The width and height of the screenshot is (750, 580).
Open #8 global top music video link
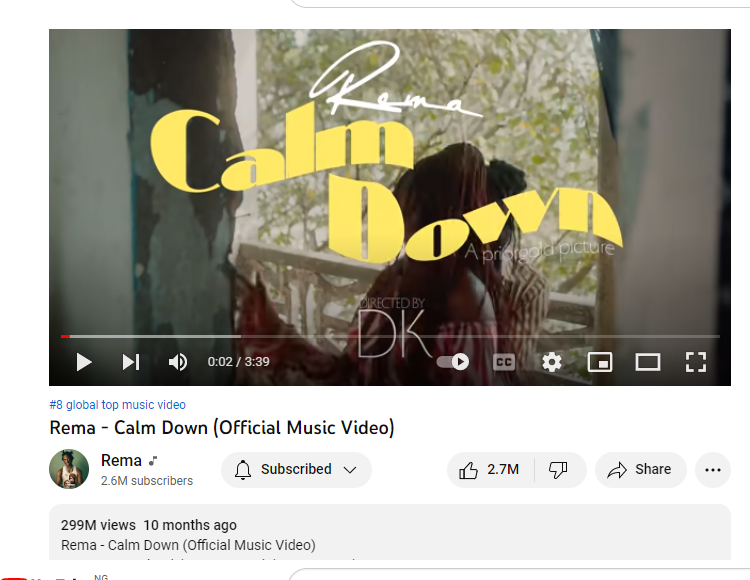(117, 405)
